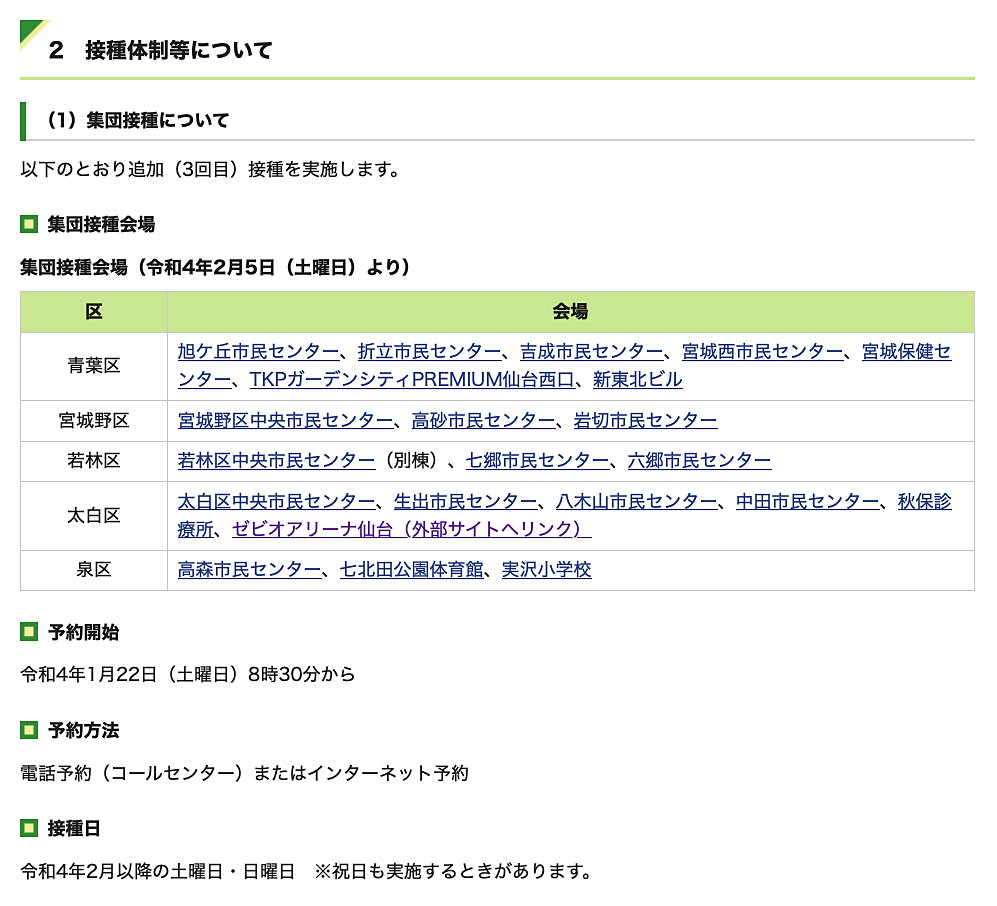
Task: Open the 実沢小学校 link
Action: 547,570
